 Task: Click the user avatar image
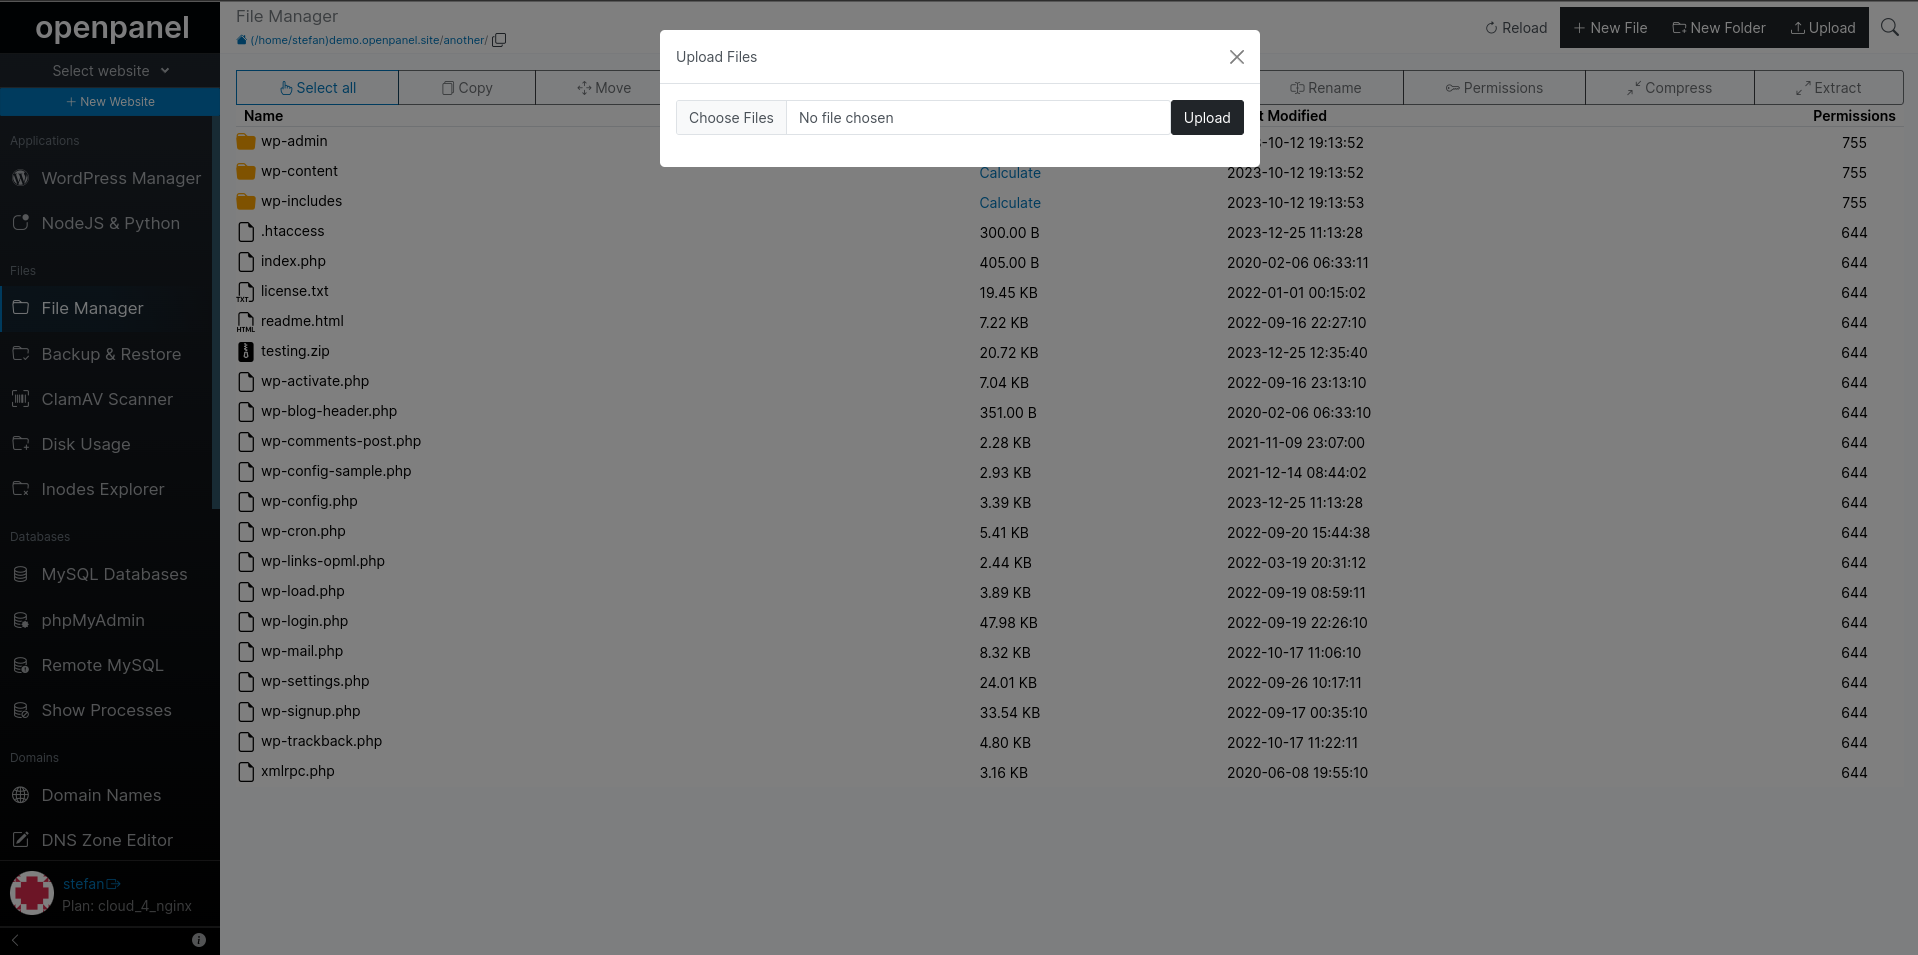32,893
